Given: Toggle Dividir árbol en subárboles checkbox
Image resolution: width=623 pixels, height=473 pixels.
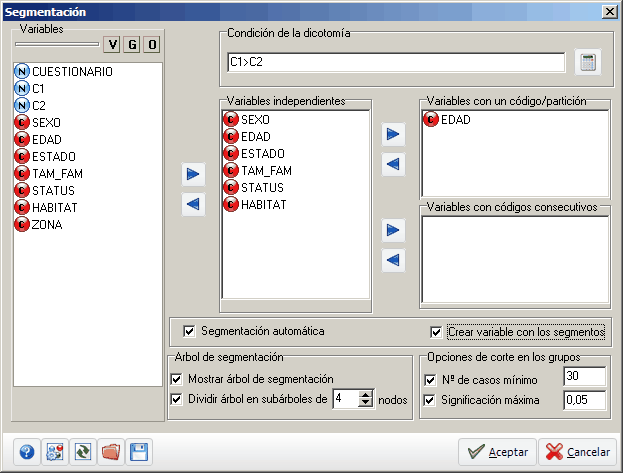Looking at the screenshot, I should click(x=176, y=399).
